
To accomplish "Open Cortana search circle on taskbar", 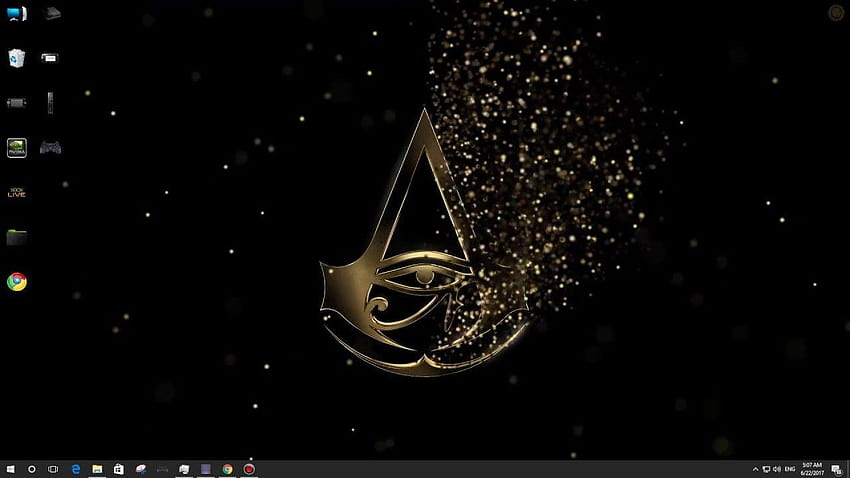I will coord(31,469).
